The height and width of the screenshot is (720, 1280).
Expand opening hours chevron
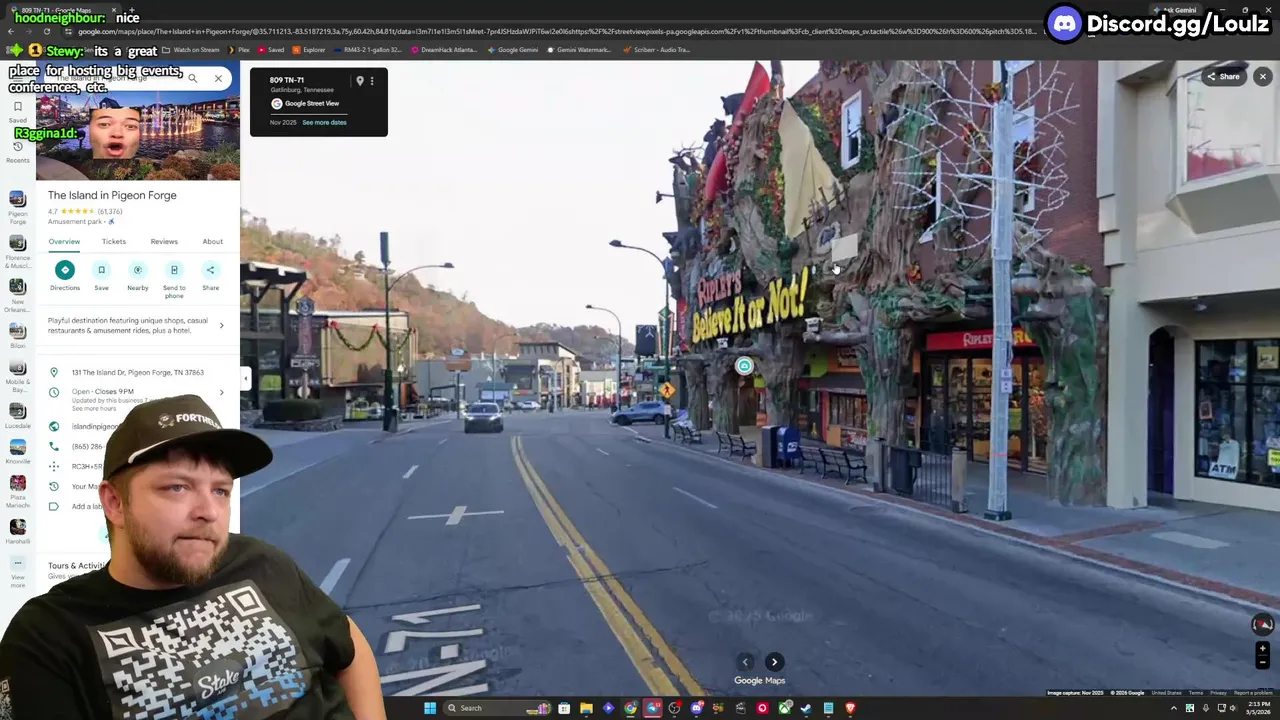click(x=221, y=392)
